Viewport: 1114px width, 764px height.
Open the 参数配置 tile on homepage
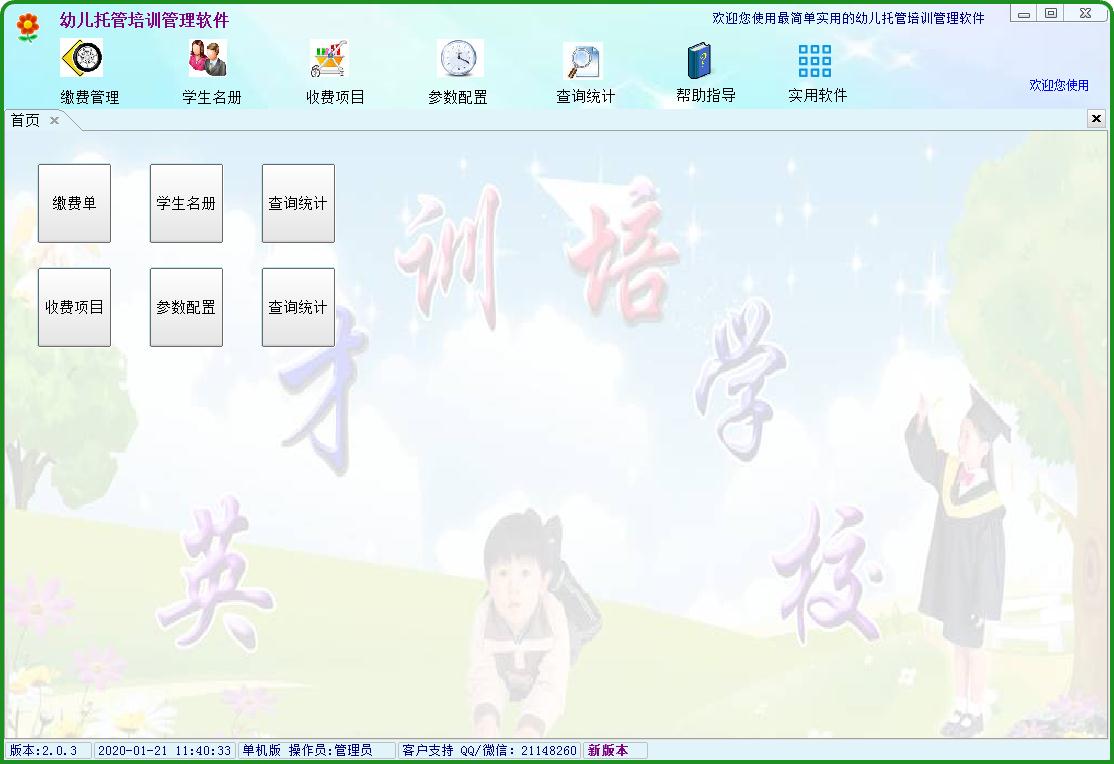pyautogui.click(x=186, y=307)
